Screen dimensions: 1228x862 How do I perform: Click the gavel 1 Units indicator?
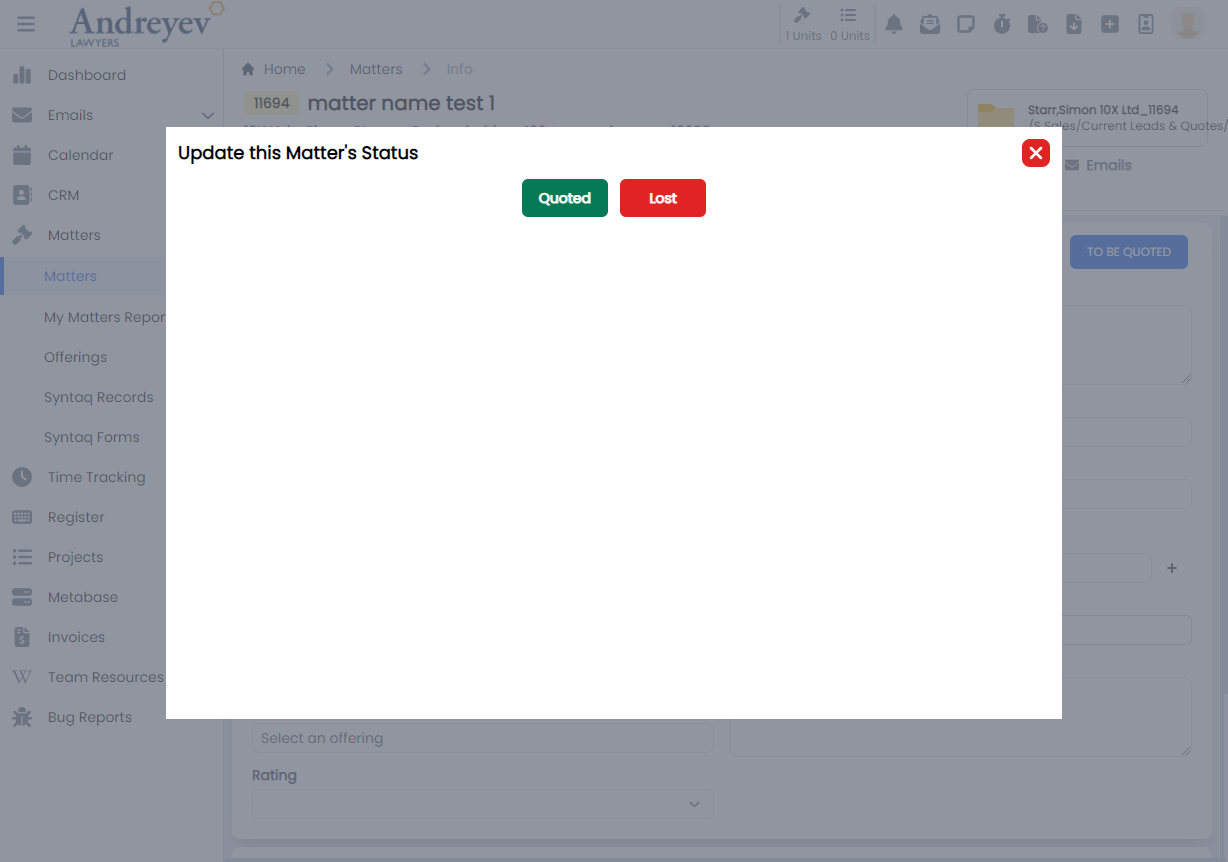[x=802, y=24]
